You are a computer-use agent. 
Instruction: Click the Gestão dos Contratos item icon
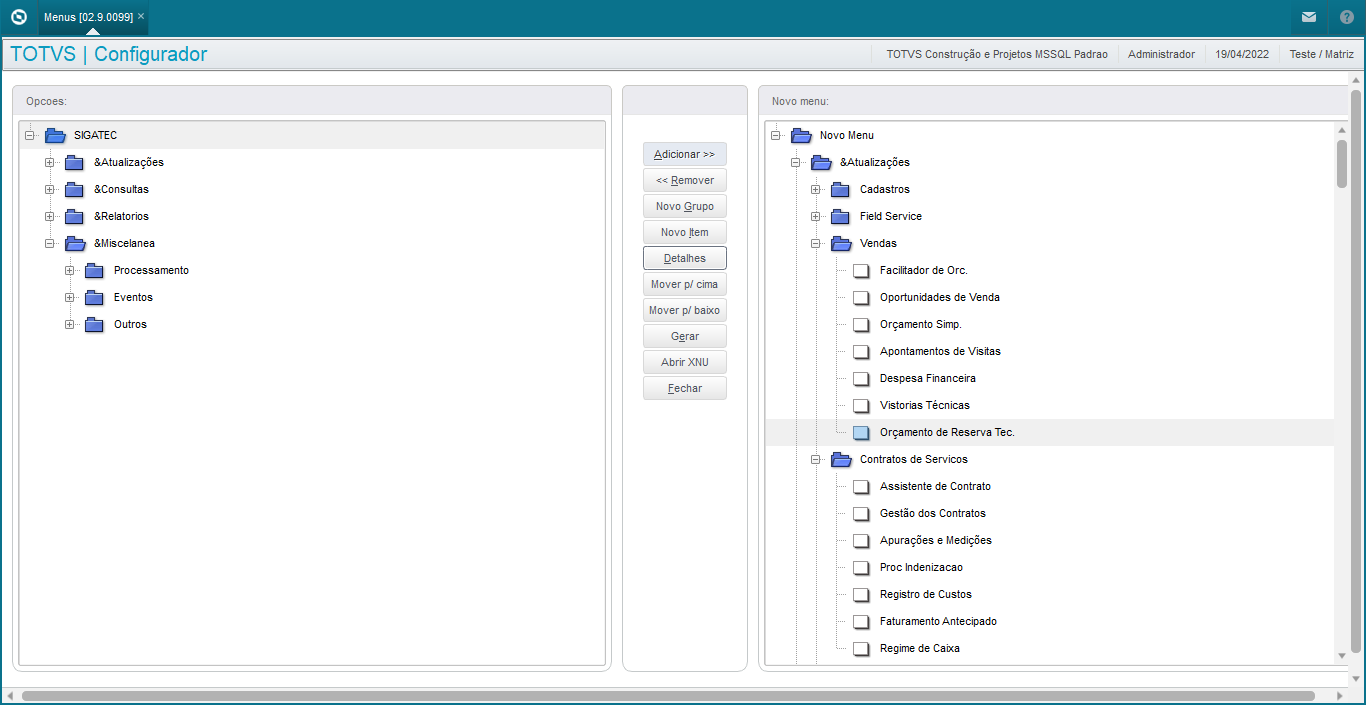click(861, 513)
